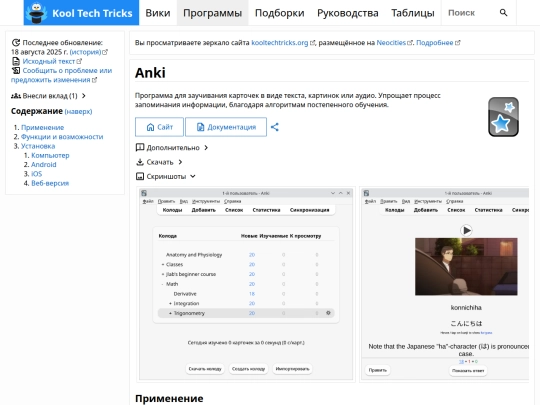Click the file icon next to Исходный текст
540x405 pixels.
(x=16, y=61)
